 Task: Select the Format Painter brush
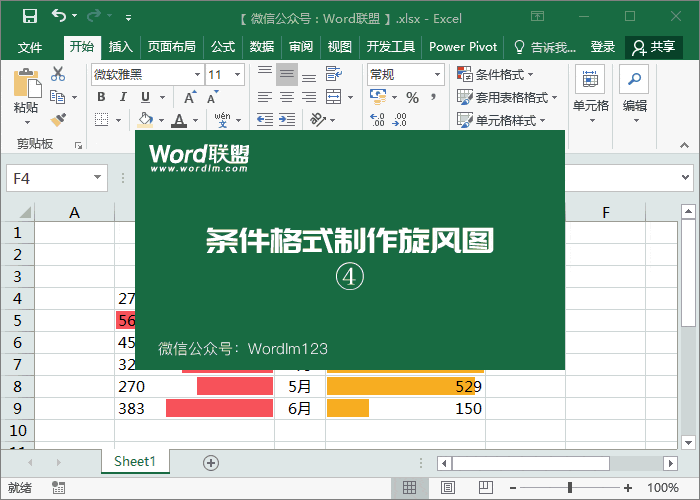coord(58,120)
